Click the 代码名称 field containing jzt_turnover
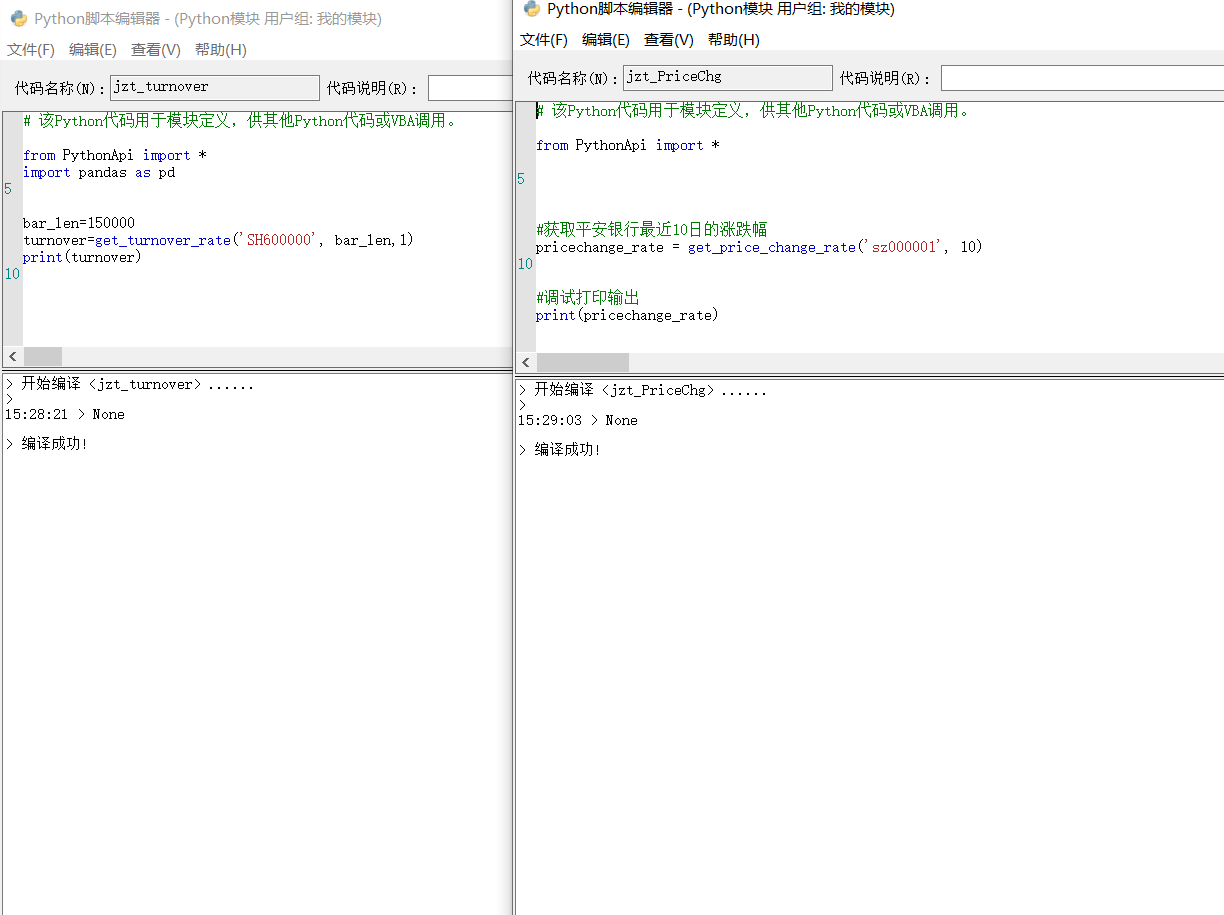The image size is (1224, 915). 214,88
